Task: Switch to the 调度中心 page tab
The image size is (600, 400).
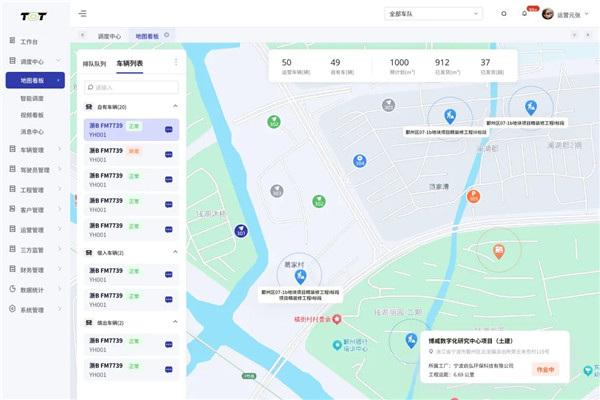Action: tap(109, 36)
